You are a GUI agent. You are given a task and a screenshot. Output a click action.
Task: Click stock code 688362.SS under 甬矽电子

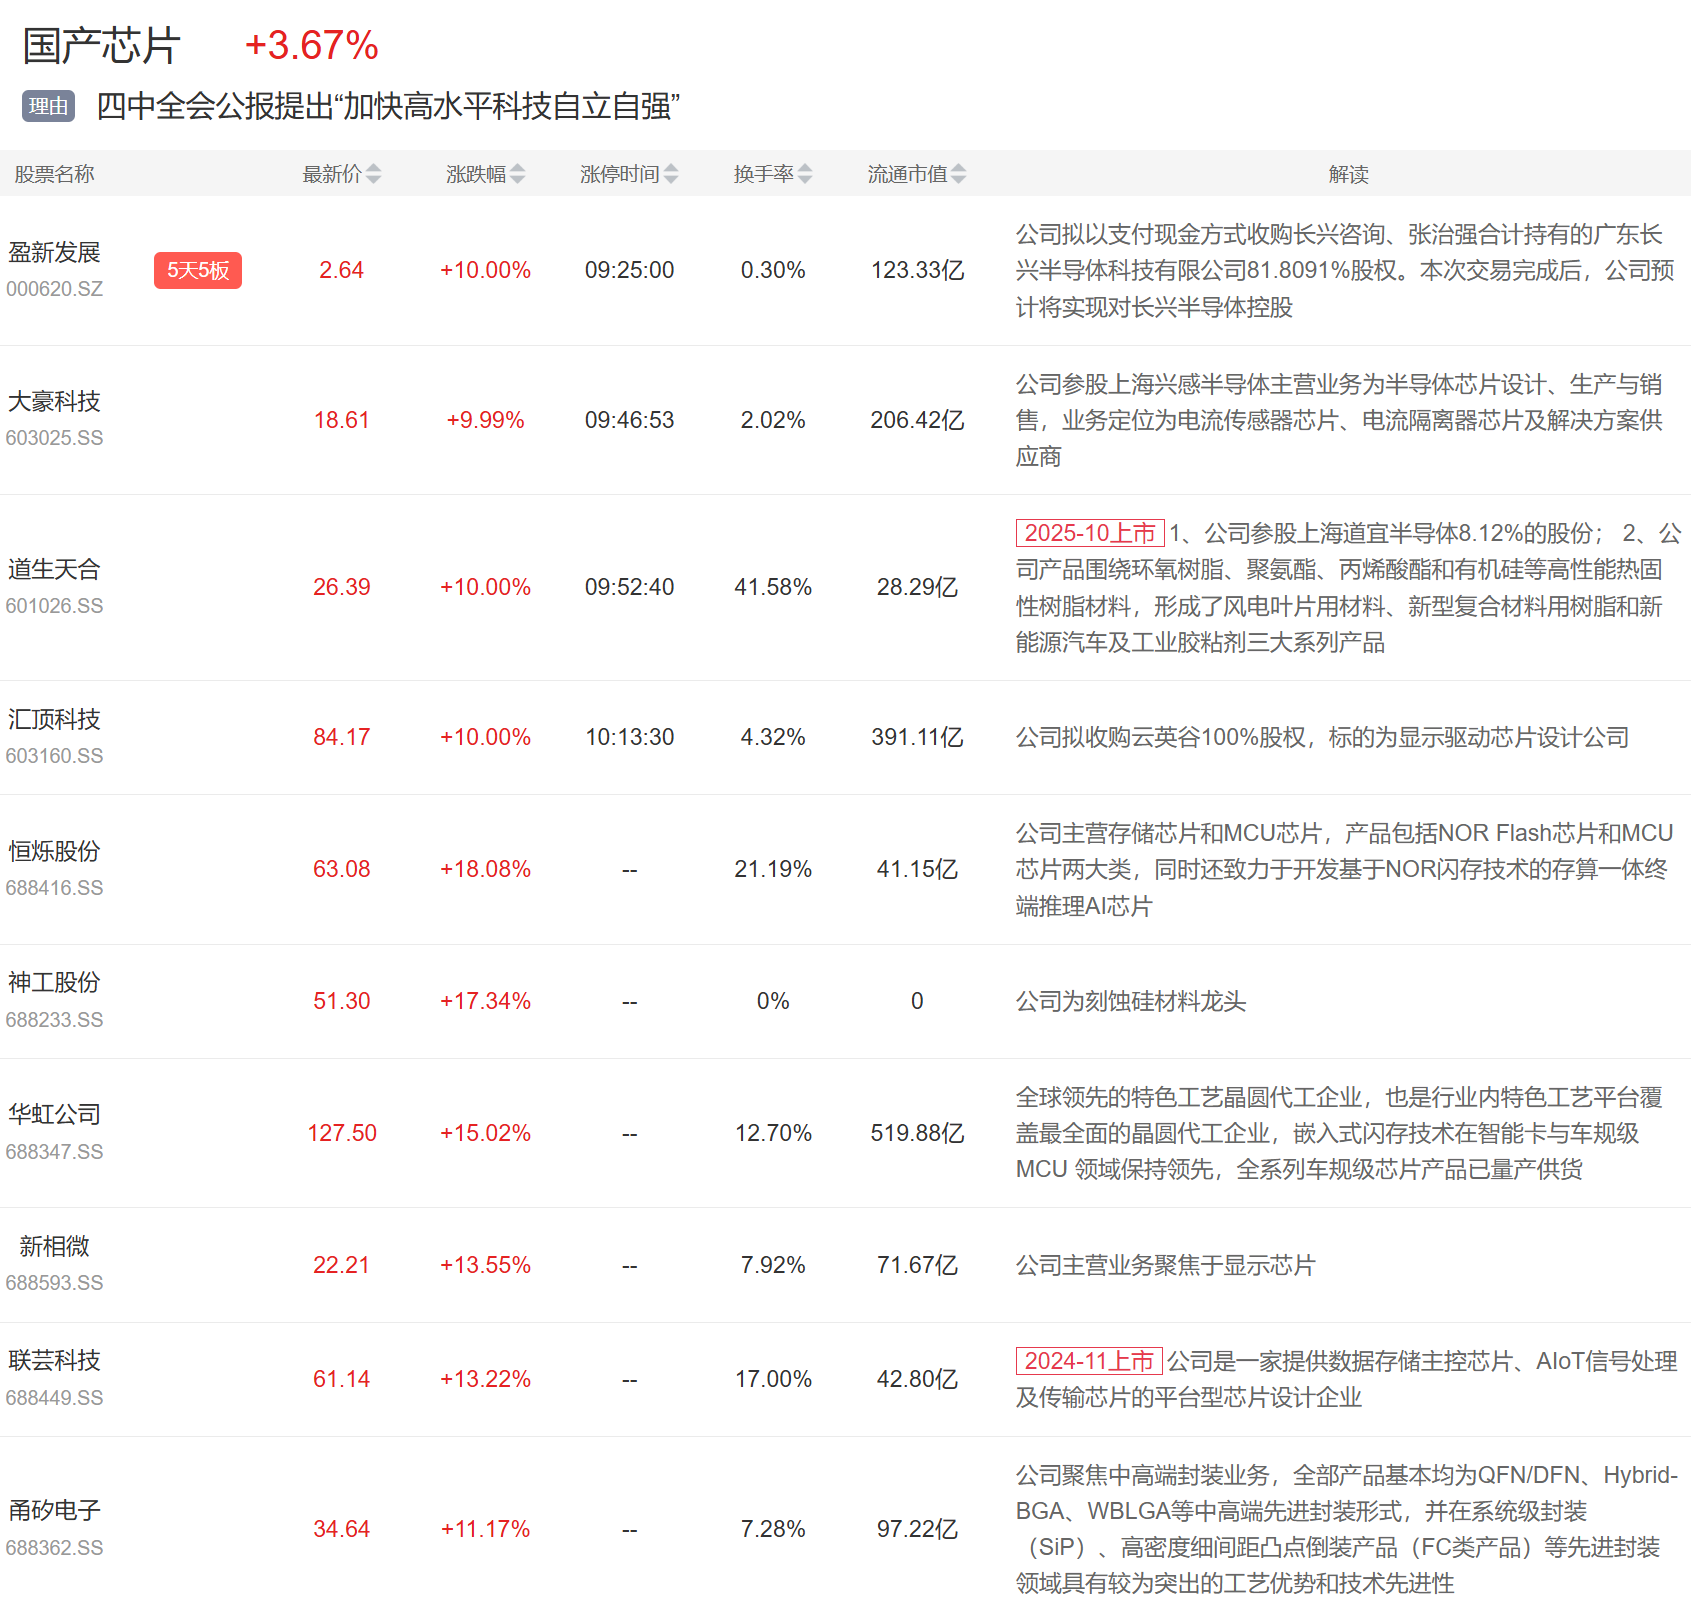(54, 1548)
